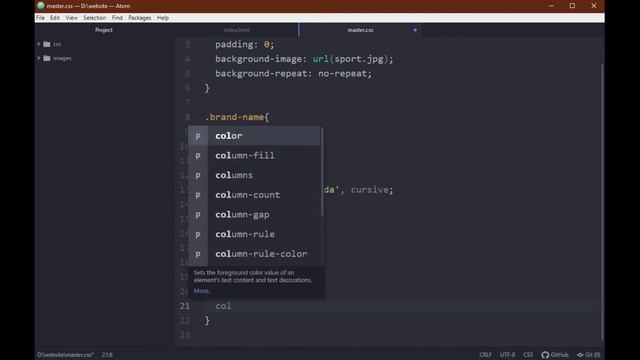Click the autocomplete list scrollbar
The image size is (640, 360).
pyautogui.click(x=322, y=171)
